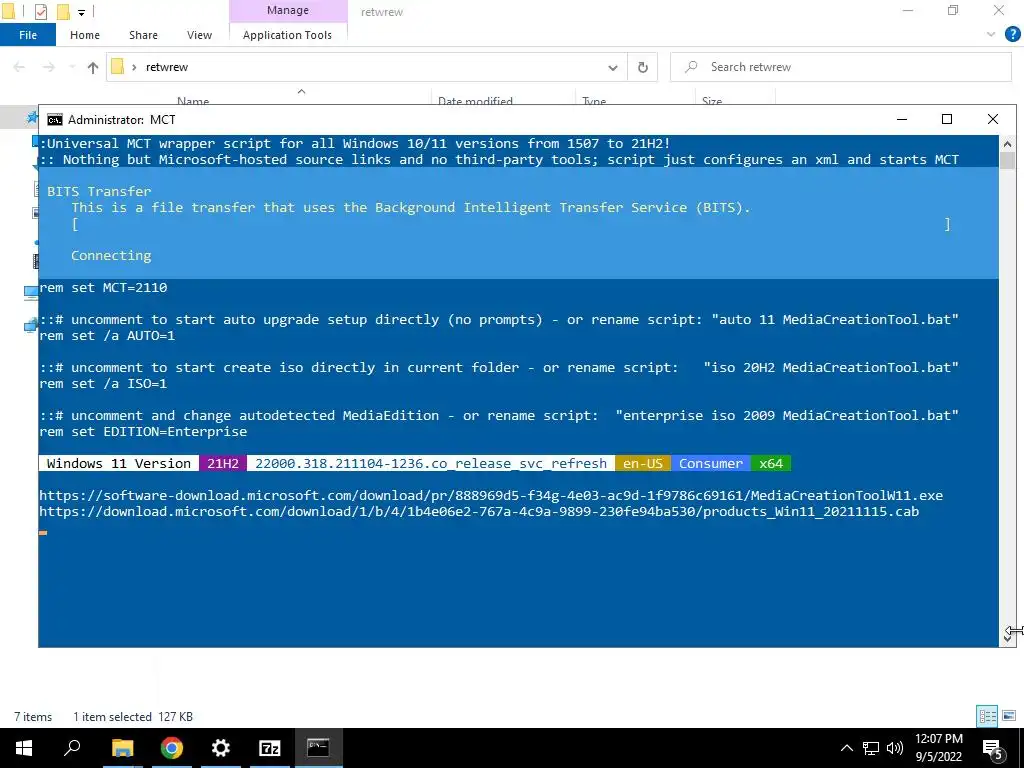Open taskbar search magnifier
This screenshot has height=768, width=1024.
[x=72, y=748]
